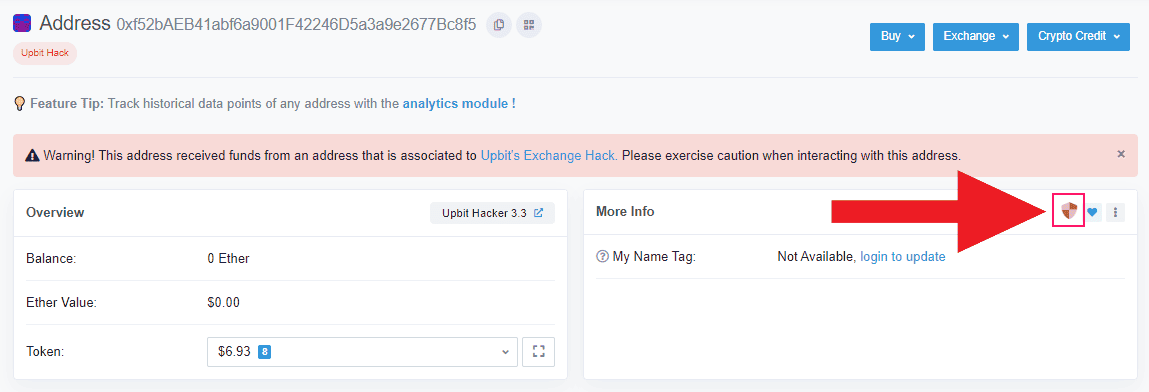Show the address QR code icon
Viewport: 1149px width, 392px height.
point(529,25)
